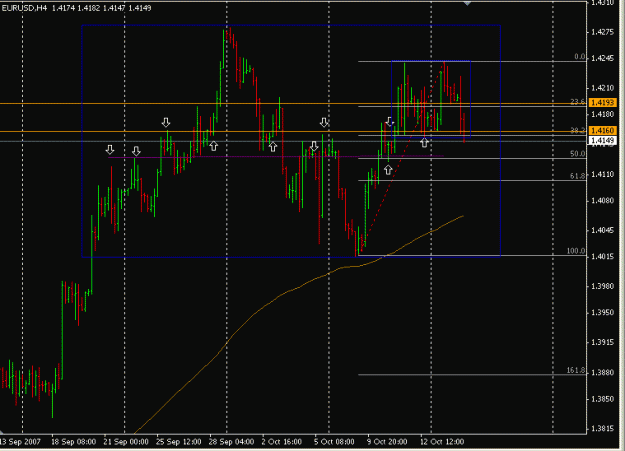Click the 2 Oct 16:00 time label
The height and width of the screenshot is (451, 625).
[281, 442]
